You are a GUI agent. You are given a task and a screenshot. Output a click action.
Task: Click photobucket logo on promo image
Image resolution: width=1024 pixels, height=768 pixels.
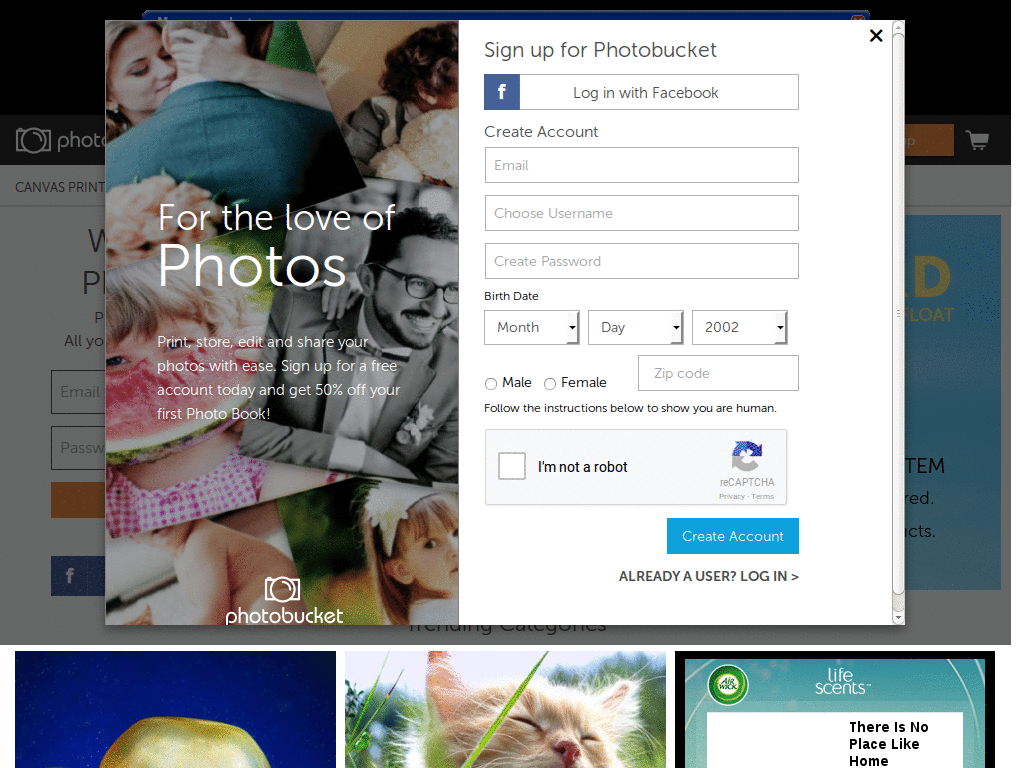[283, 601]
